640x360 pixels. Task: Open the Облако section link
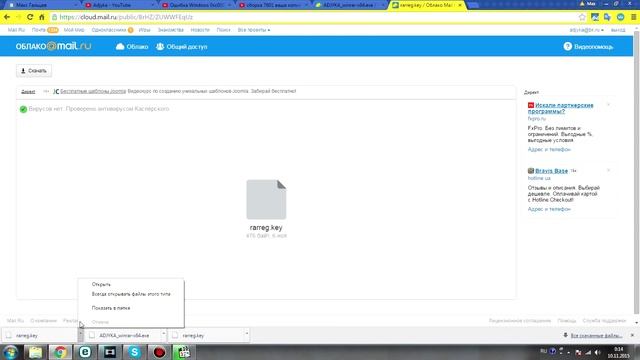tap(132, 47)
